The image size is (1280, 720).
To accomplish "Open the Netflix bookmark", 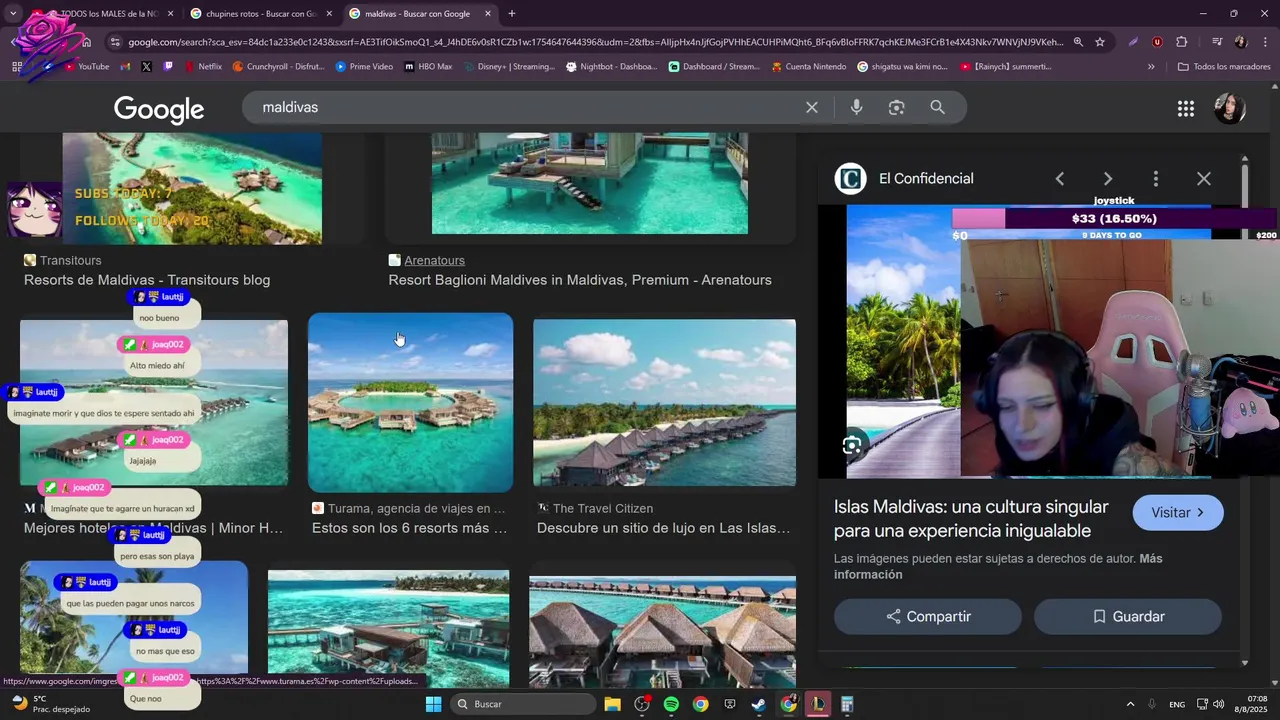I will (x=203, y=67).
